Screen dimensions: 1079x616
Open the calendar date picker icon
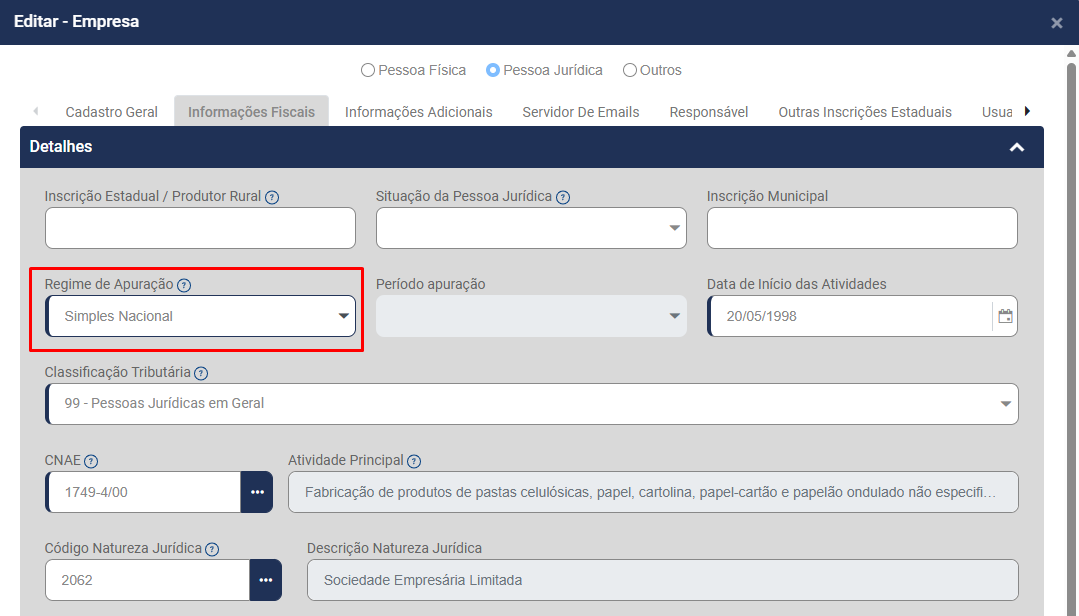point(1005,316)
